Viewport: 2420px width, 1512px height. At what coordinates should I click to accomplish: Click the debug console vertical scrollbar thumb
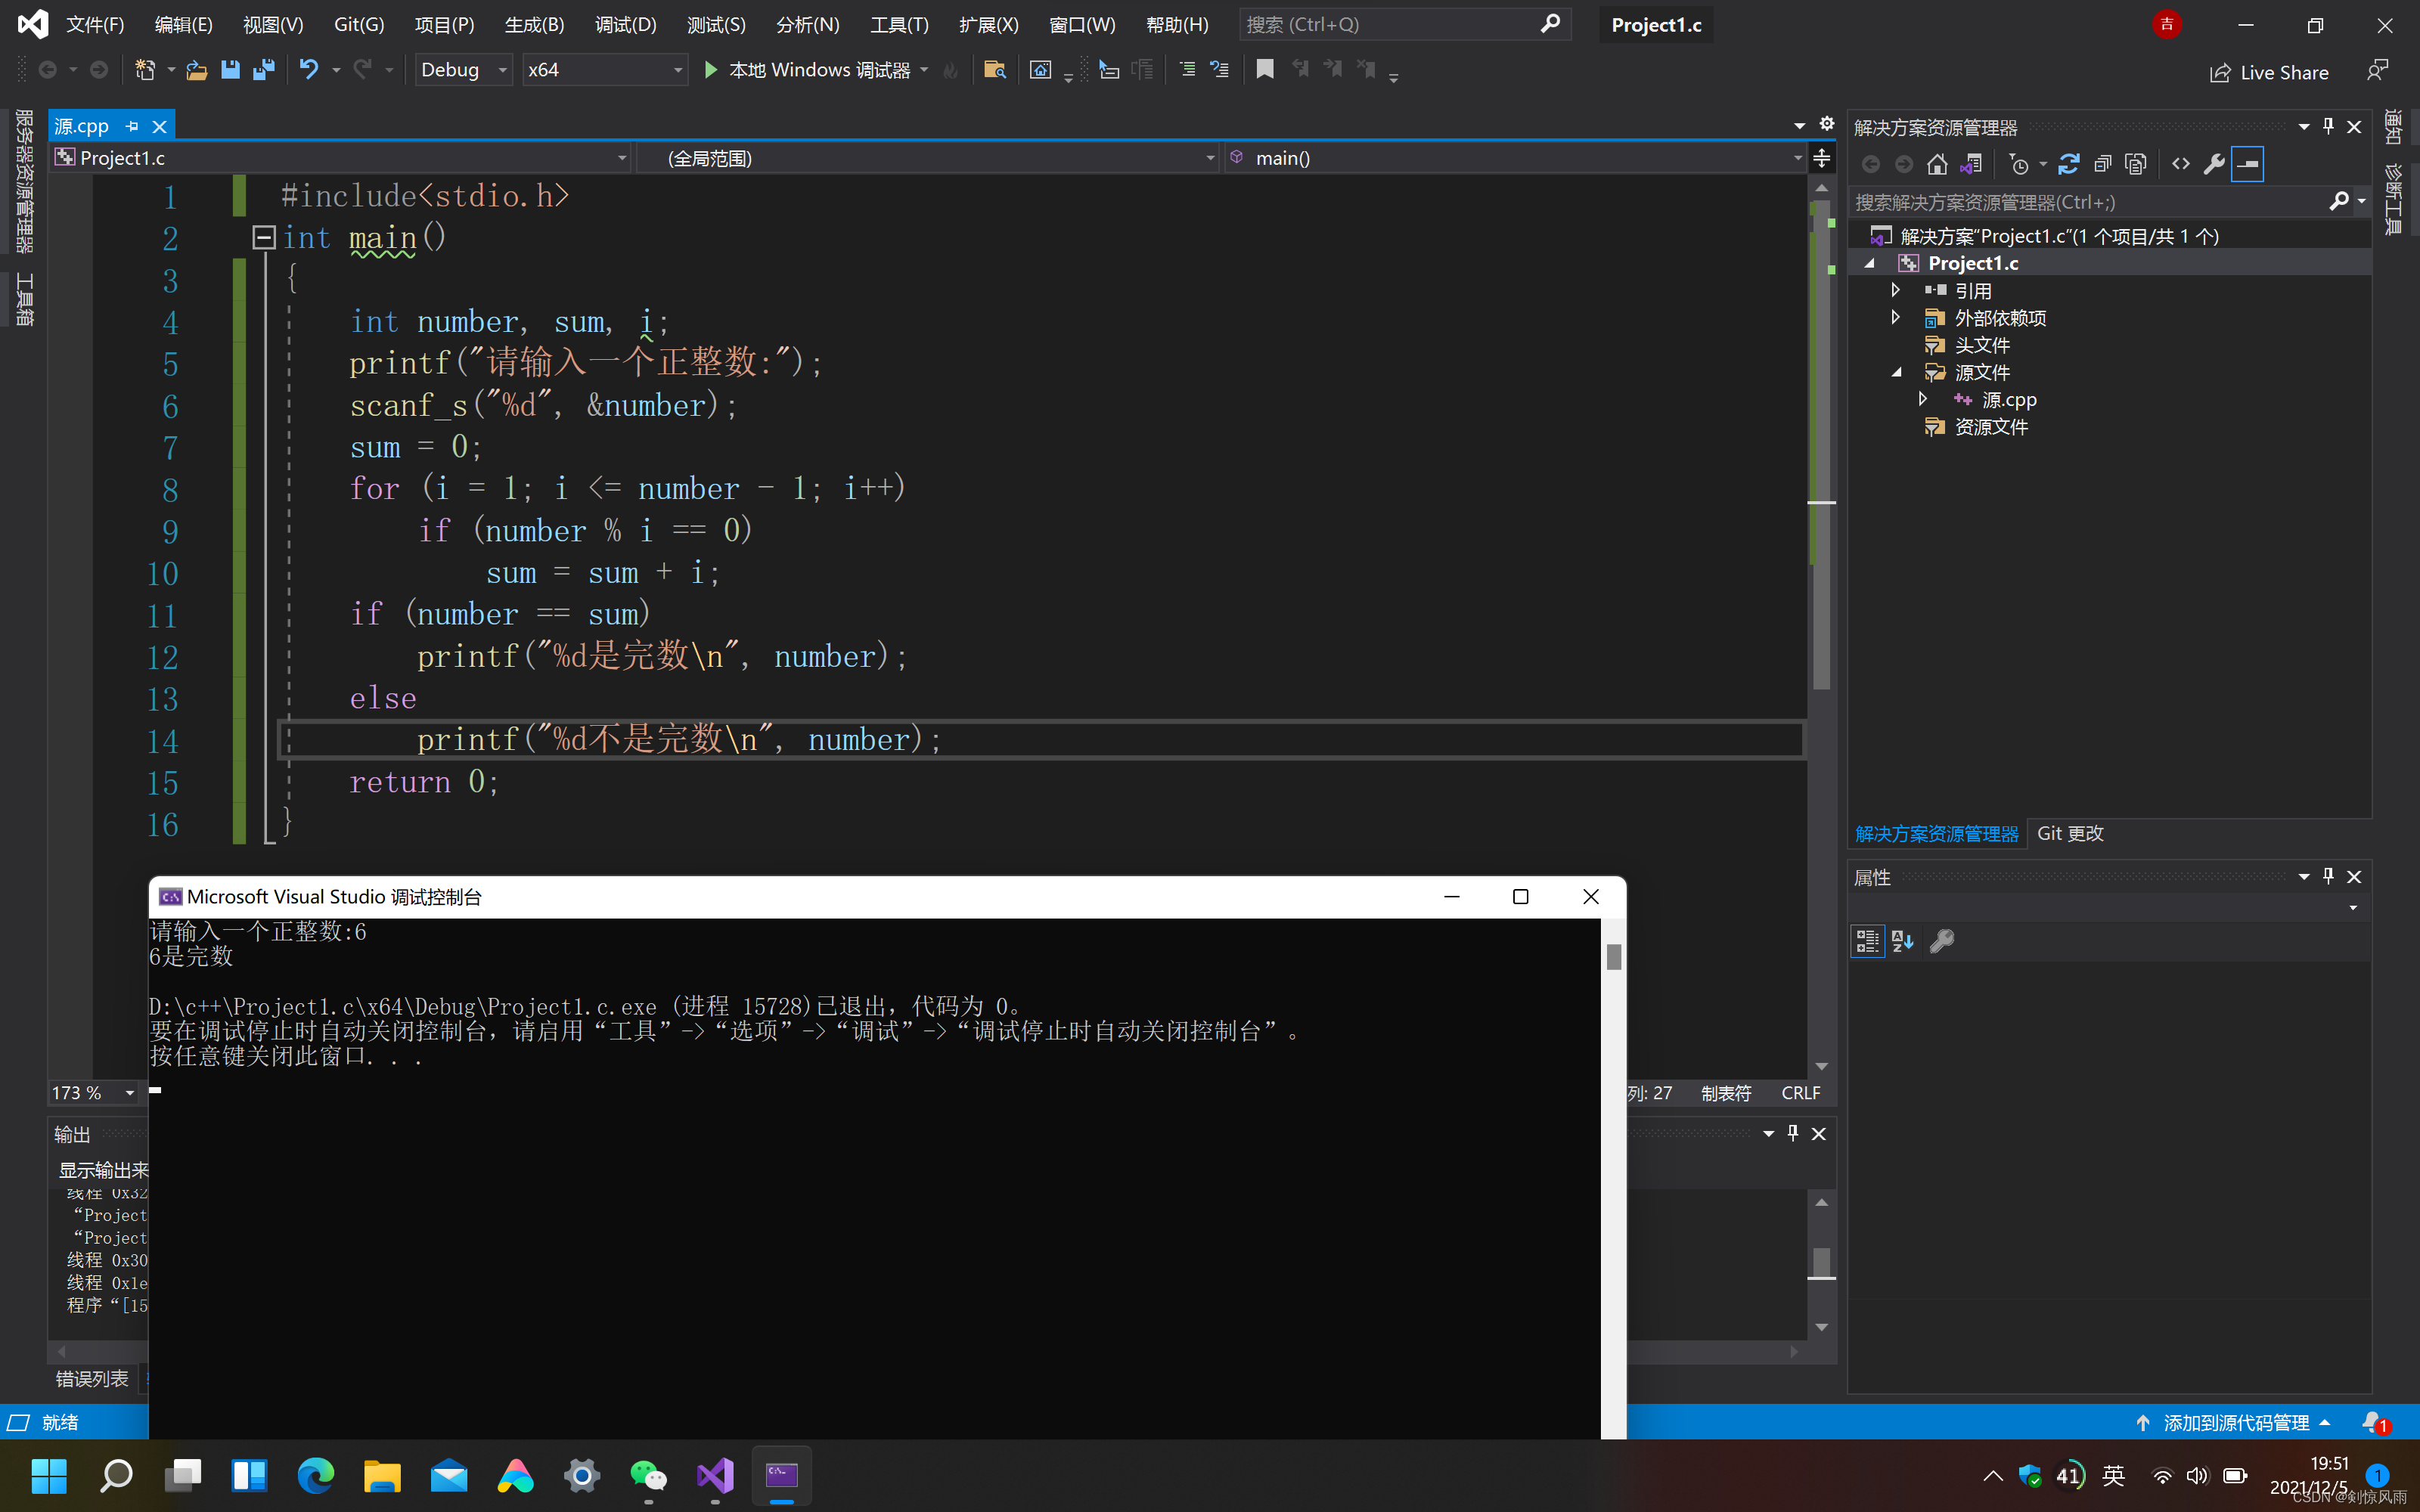coord(1613,957)
